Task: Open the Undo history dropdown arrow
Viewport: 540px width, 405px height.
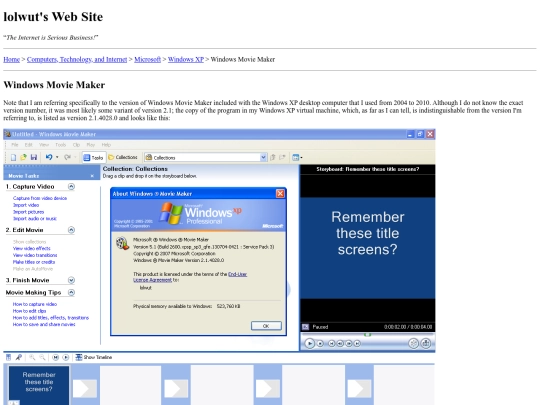Action: click(57, 157)
